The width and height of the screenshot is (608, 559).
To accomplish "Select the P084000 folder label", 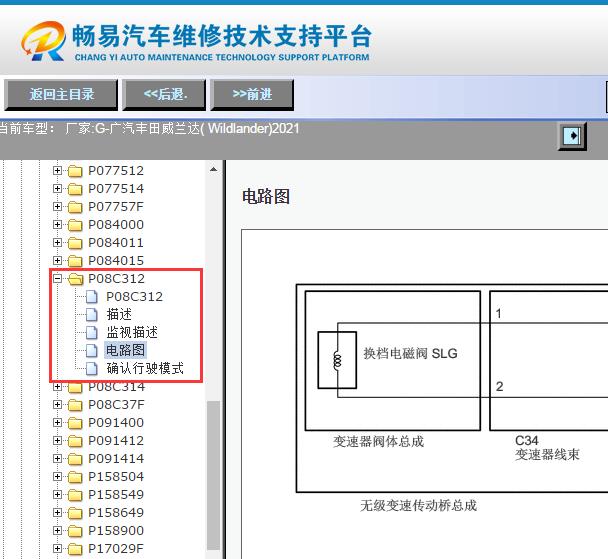I will pos(116,224).
